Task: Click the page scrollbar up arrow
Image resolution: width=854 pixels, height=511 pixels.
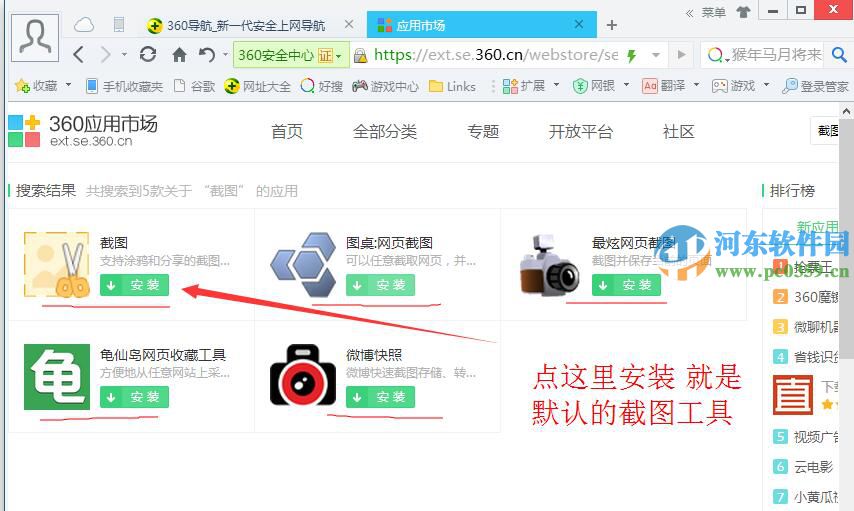Action: tap(846, 112)
